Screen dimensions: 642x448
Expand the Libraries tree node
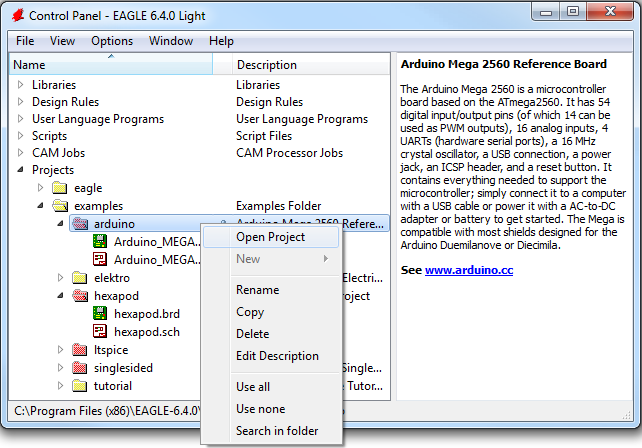(x=20, y=85)
